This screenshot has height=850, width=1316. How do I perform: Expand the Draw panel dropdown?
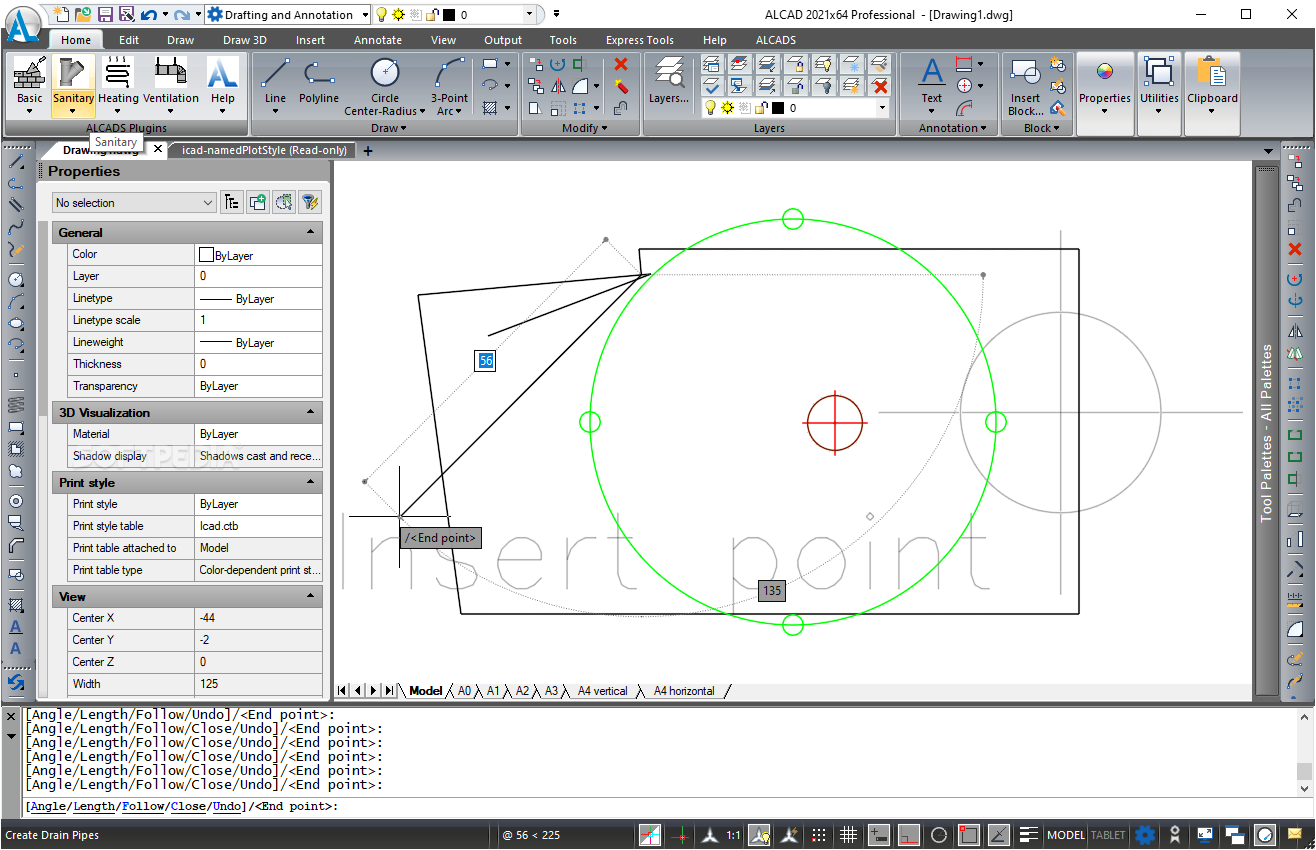389,128
